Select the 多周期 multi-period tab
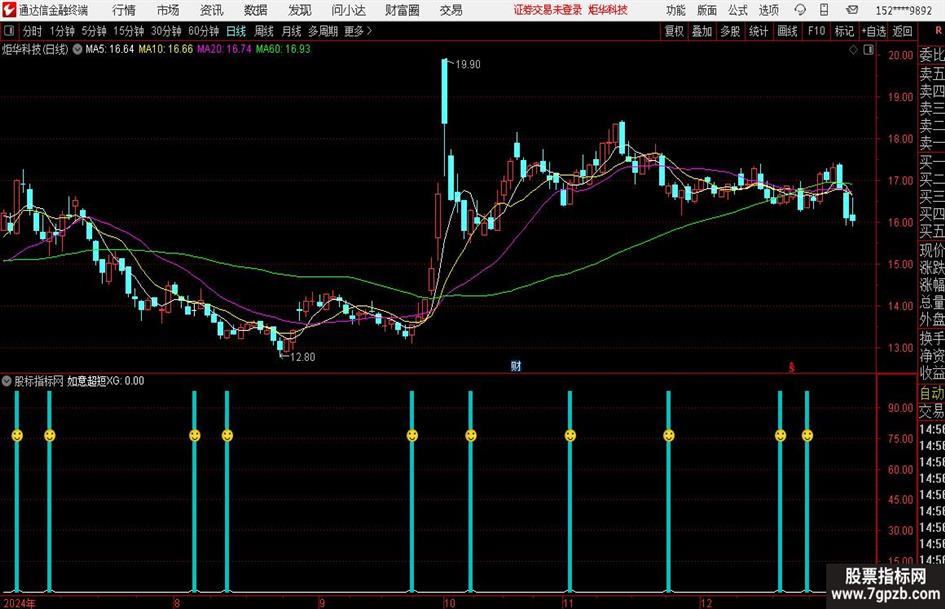This screenshot has height=609, width=945. (322, 31)
